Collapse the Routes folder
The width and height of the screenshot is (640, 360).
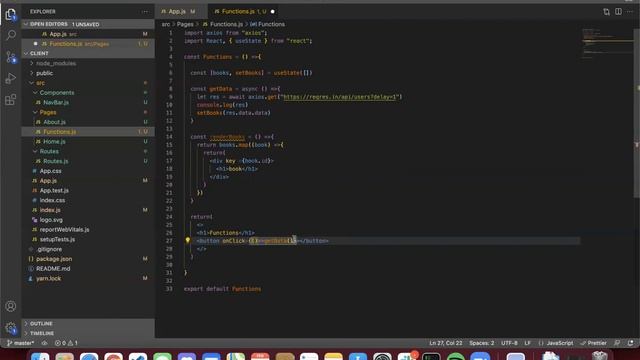click(49, 151)
